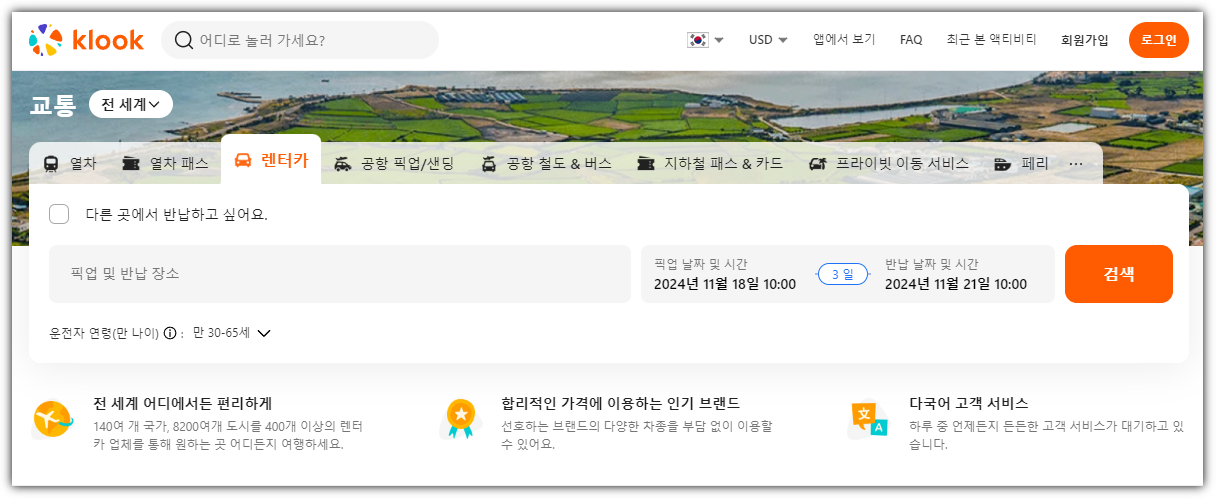This screenshot has width=1216, height=499.
Task: Switch to the '공항 픽업/샌딩' tab
Action: click(394, 163)
